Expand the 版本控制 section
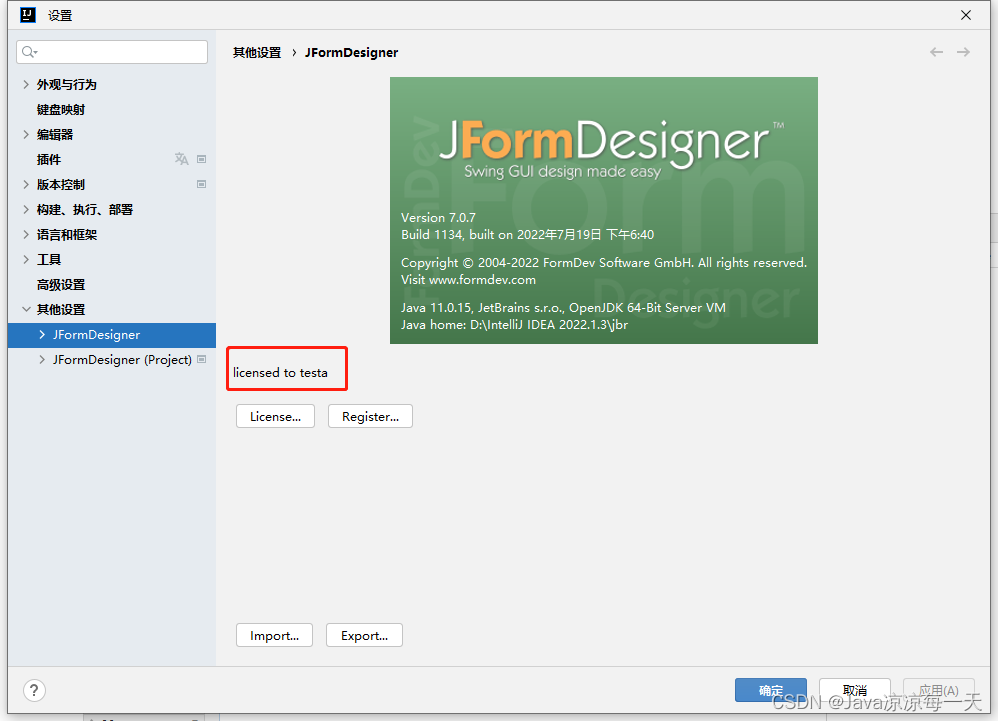998x721 pixels. 26,185
